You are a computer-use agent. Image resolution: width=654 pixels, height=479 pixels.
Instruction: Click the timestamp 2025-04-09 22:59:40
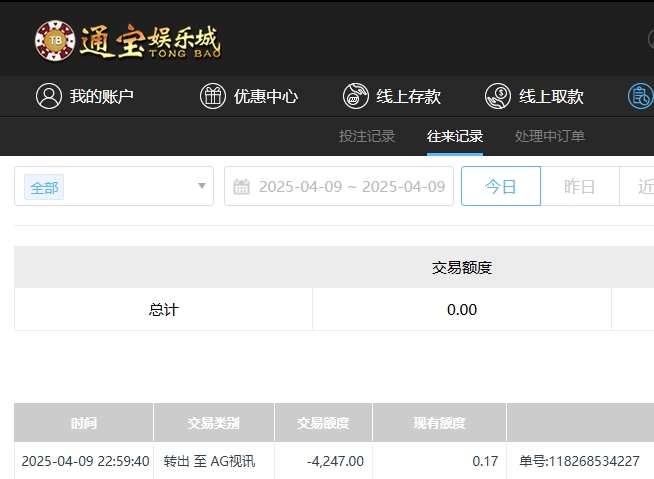86,461
